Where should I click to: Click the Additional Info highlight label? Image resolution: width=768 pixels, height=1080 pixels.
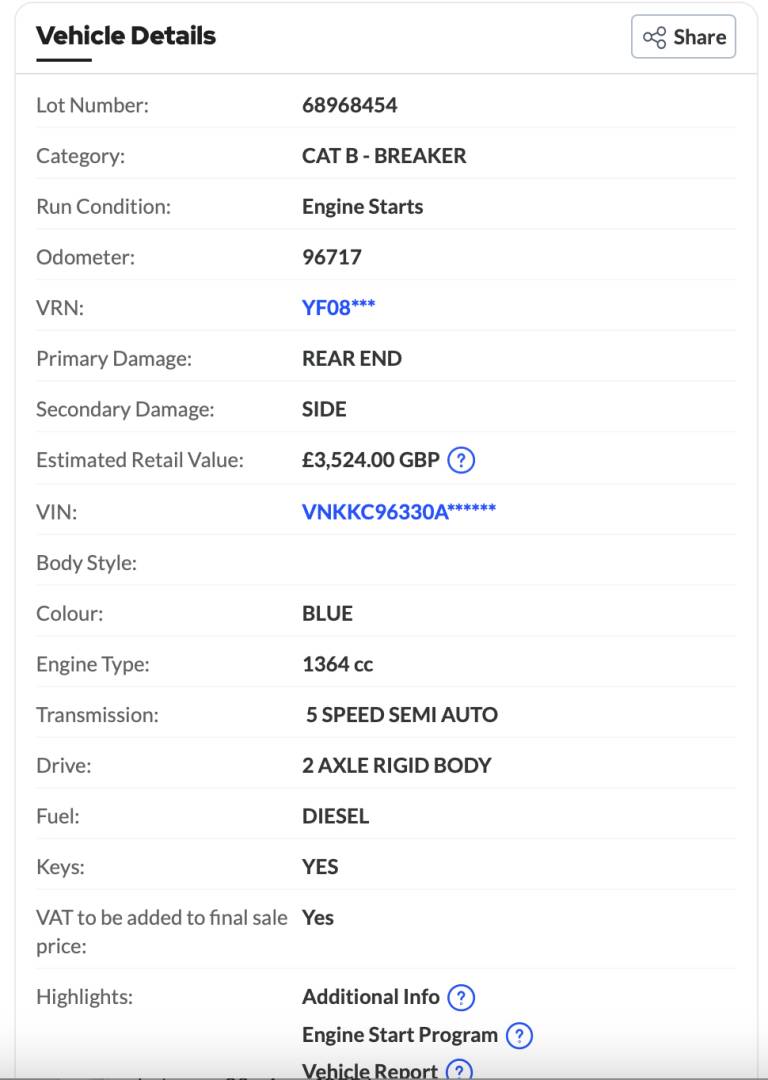point(370,997)
